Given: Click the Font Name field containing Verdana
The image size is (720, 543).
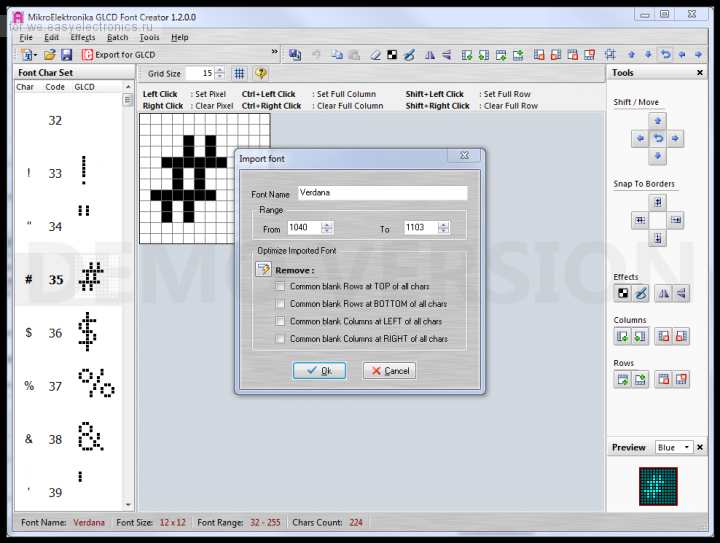Looking at the screenshot, I should click(x=381, y=193).
